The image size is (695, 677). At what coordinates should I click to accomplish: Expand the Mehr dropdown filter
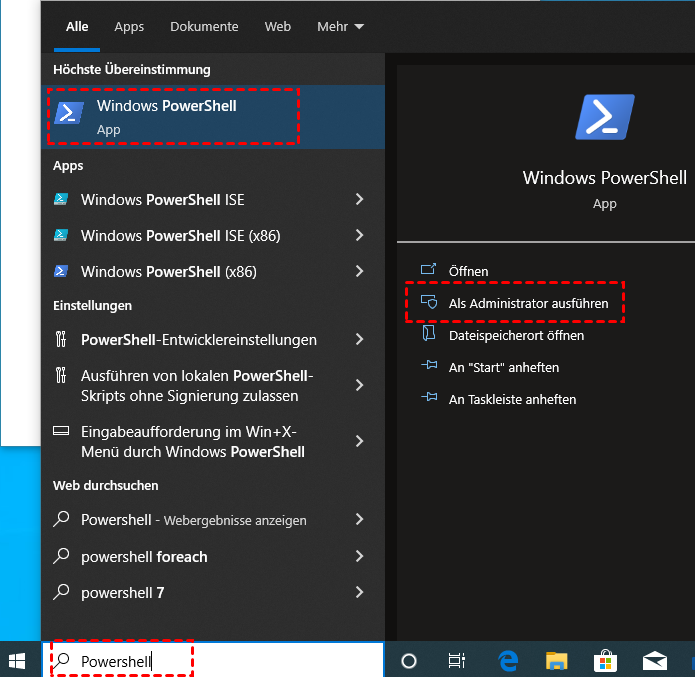click(340, 27)
